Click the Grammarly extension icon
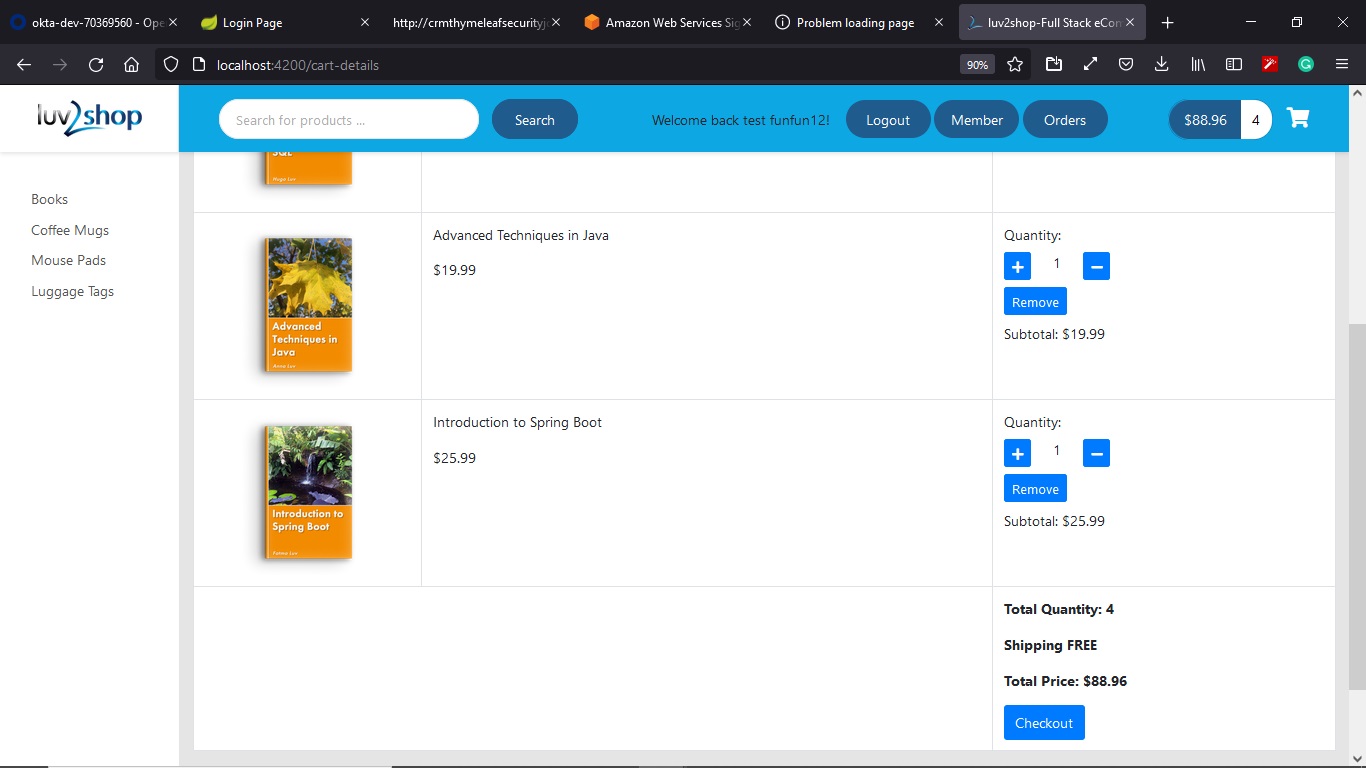 coord(1306,65)
